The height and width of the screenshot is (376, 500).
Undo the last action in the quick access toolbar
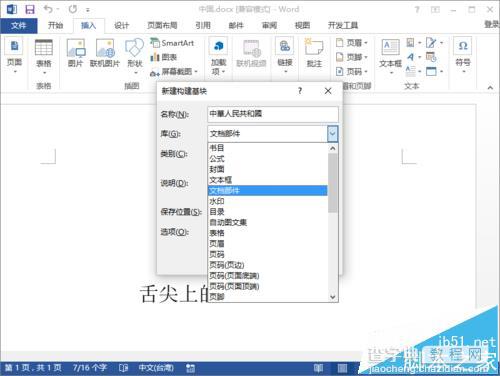tap(48, 9)
